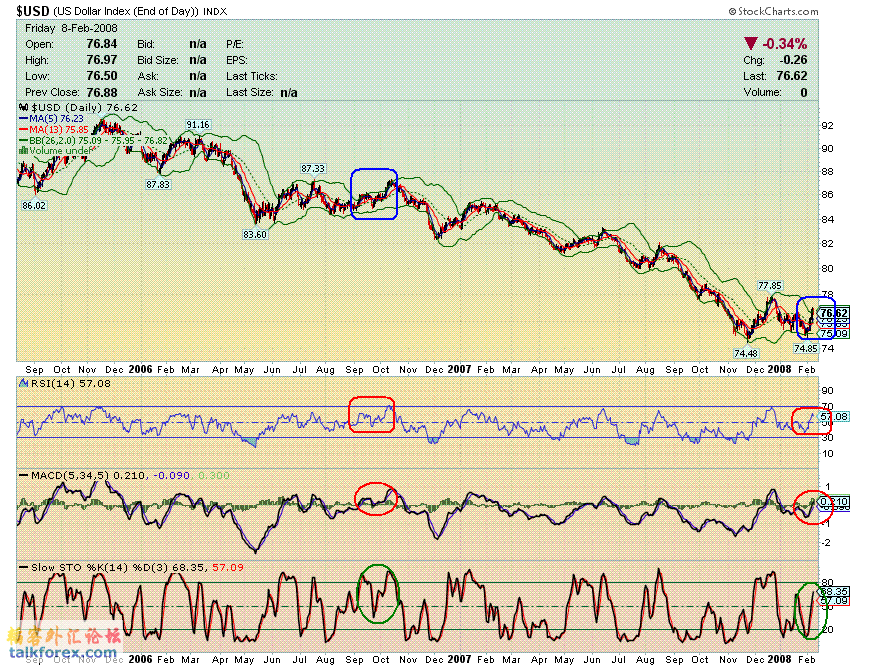869x668 pixels.
Task: Click the MA(5) 76.23 legend entry
Action: point(51,119)
